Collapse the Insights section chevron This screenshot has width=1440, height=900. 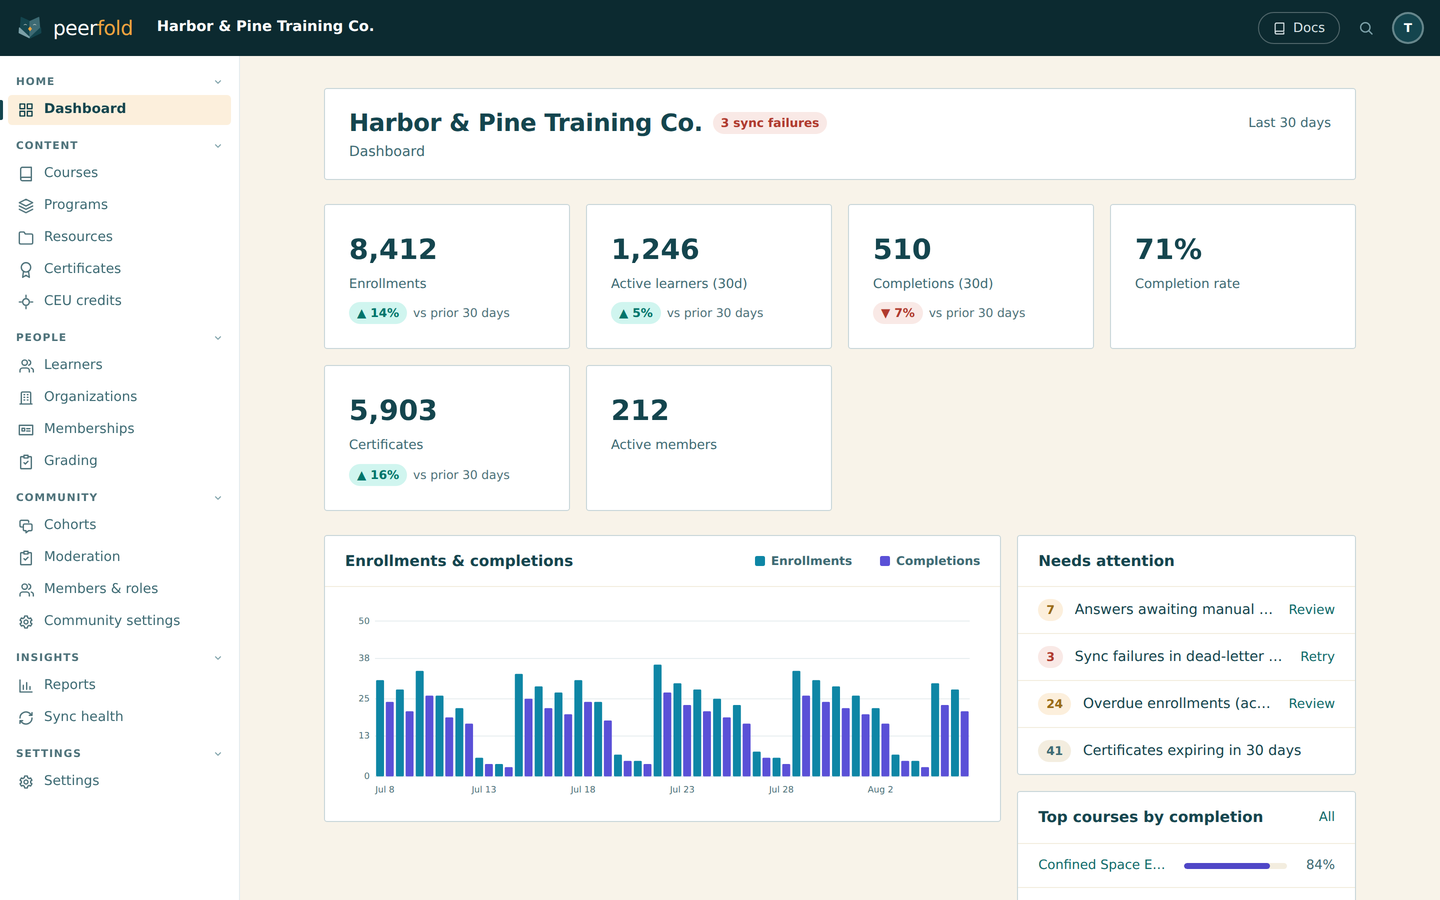pos(218,658)
